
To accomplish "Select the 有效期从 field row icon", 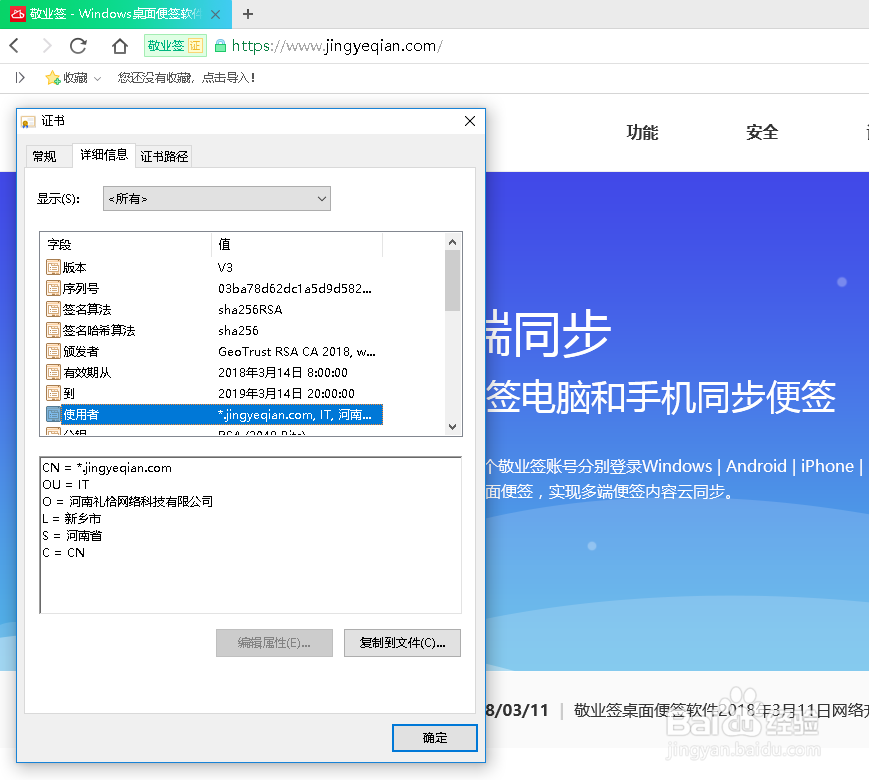I will coord(53,373).
